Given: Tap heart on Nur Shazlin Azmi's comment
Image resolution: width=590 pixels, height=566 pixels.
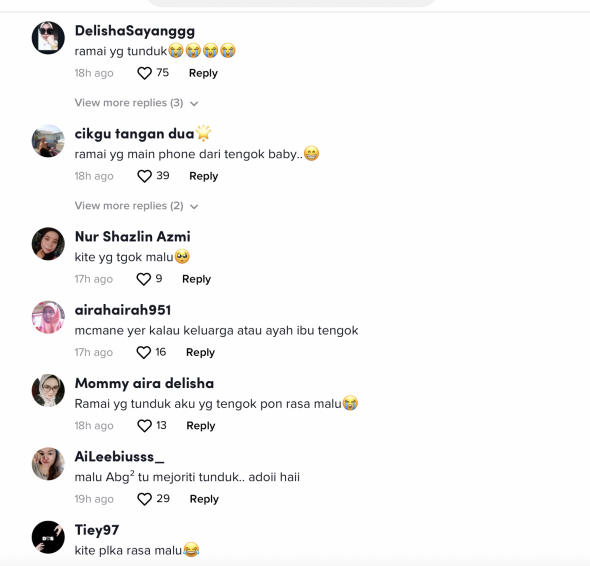Looking at the screenshot, I should pos(143,279).
